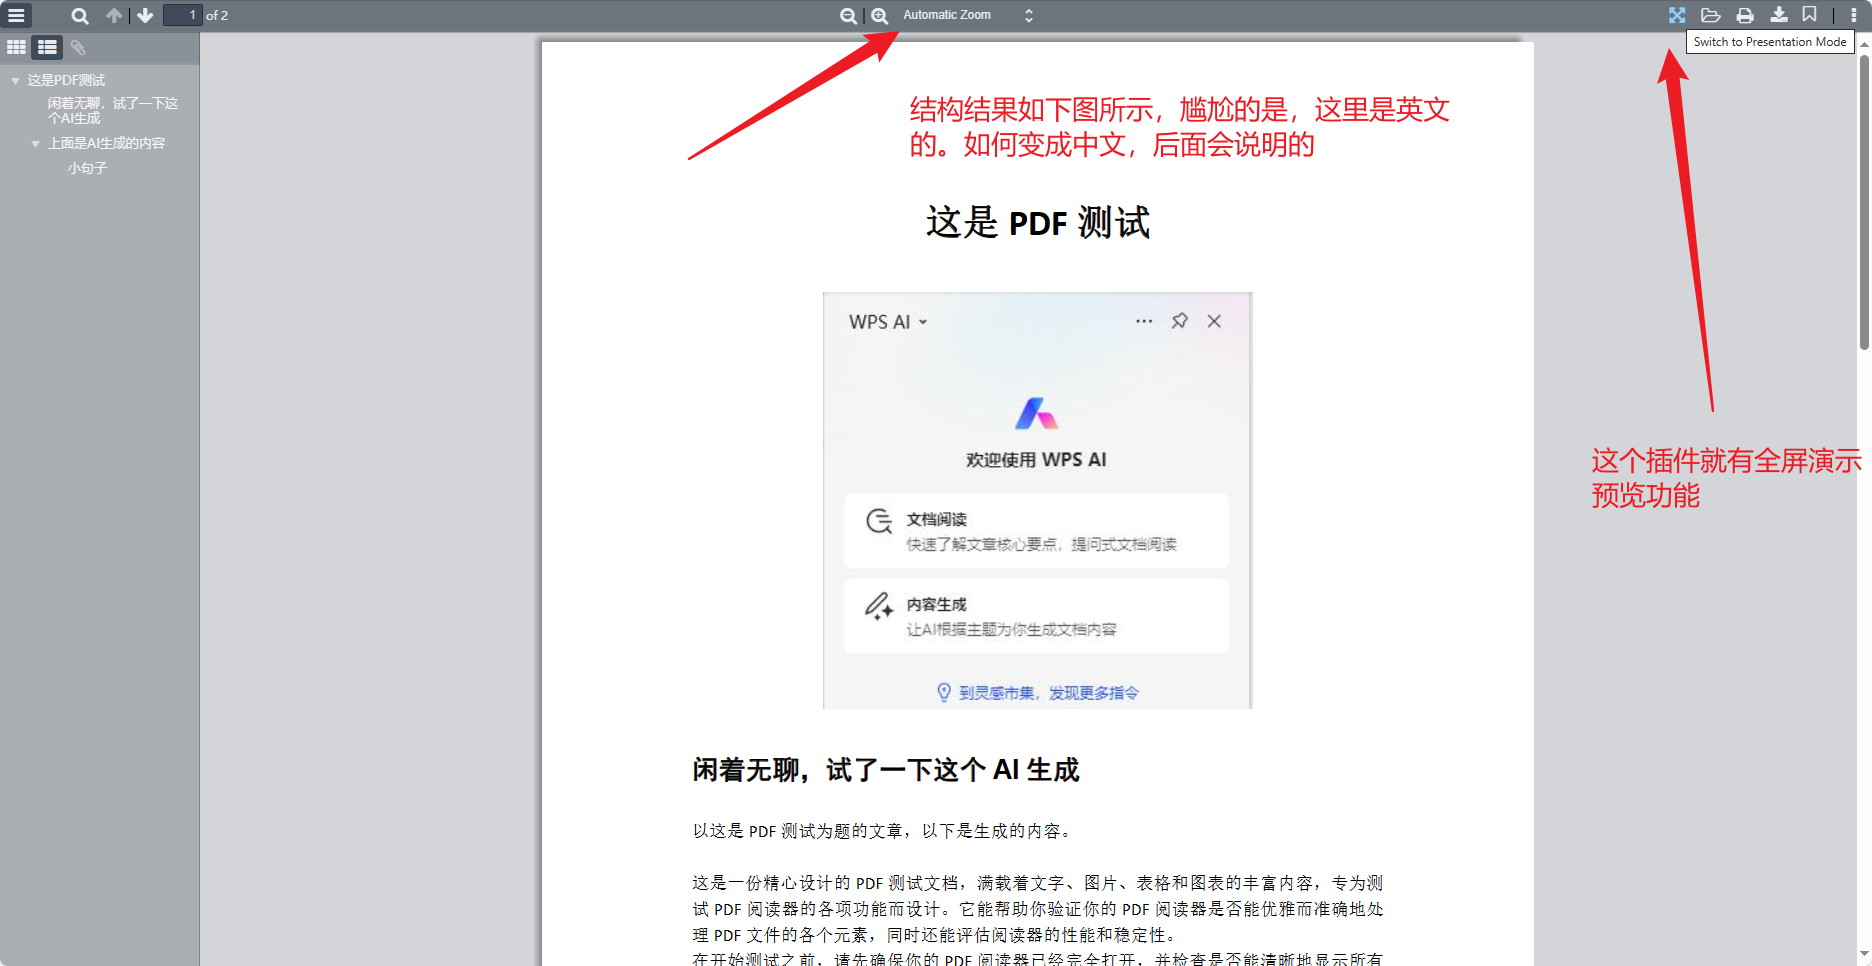Jump to outline item 小句子
The image size is (1872, 966).
pos(88,168)
